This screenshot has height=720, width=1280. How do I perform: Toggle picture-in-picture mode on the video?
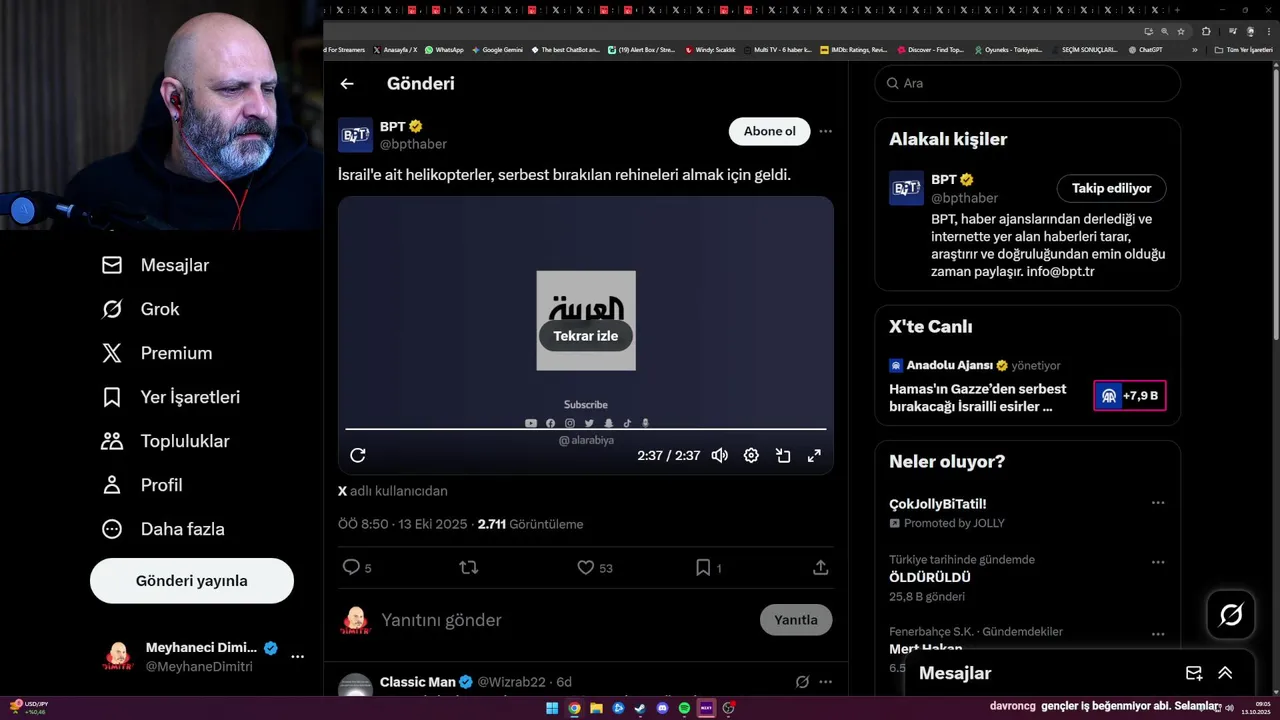click(783, 456)
